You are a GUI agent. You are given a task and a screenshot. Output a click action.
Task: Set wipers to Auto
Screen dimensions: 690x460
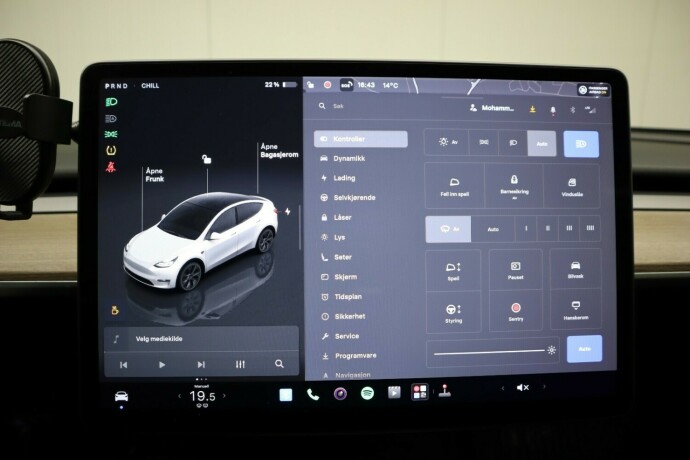493,229
